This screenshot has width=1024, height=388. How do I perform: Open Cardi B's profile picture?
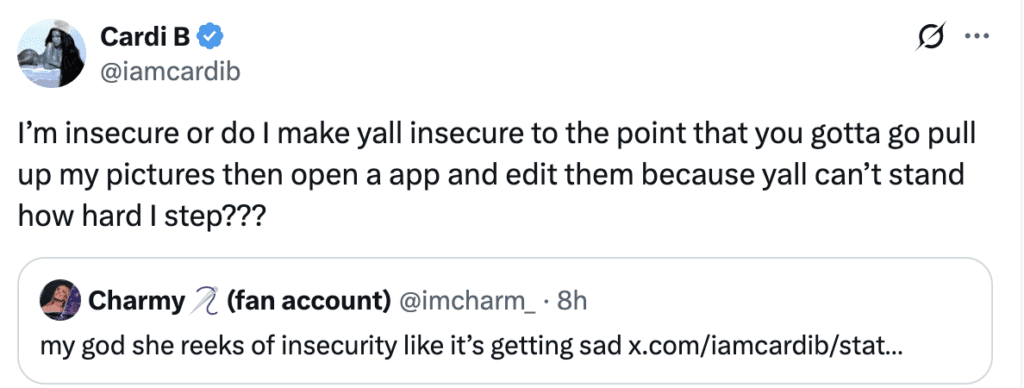coord(52,54)
